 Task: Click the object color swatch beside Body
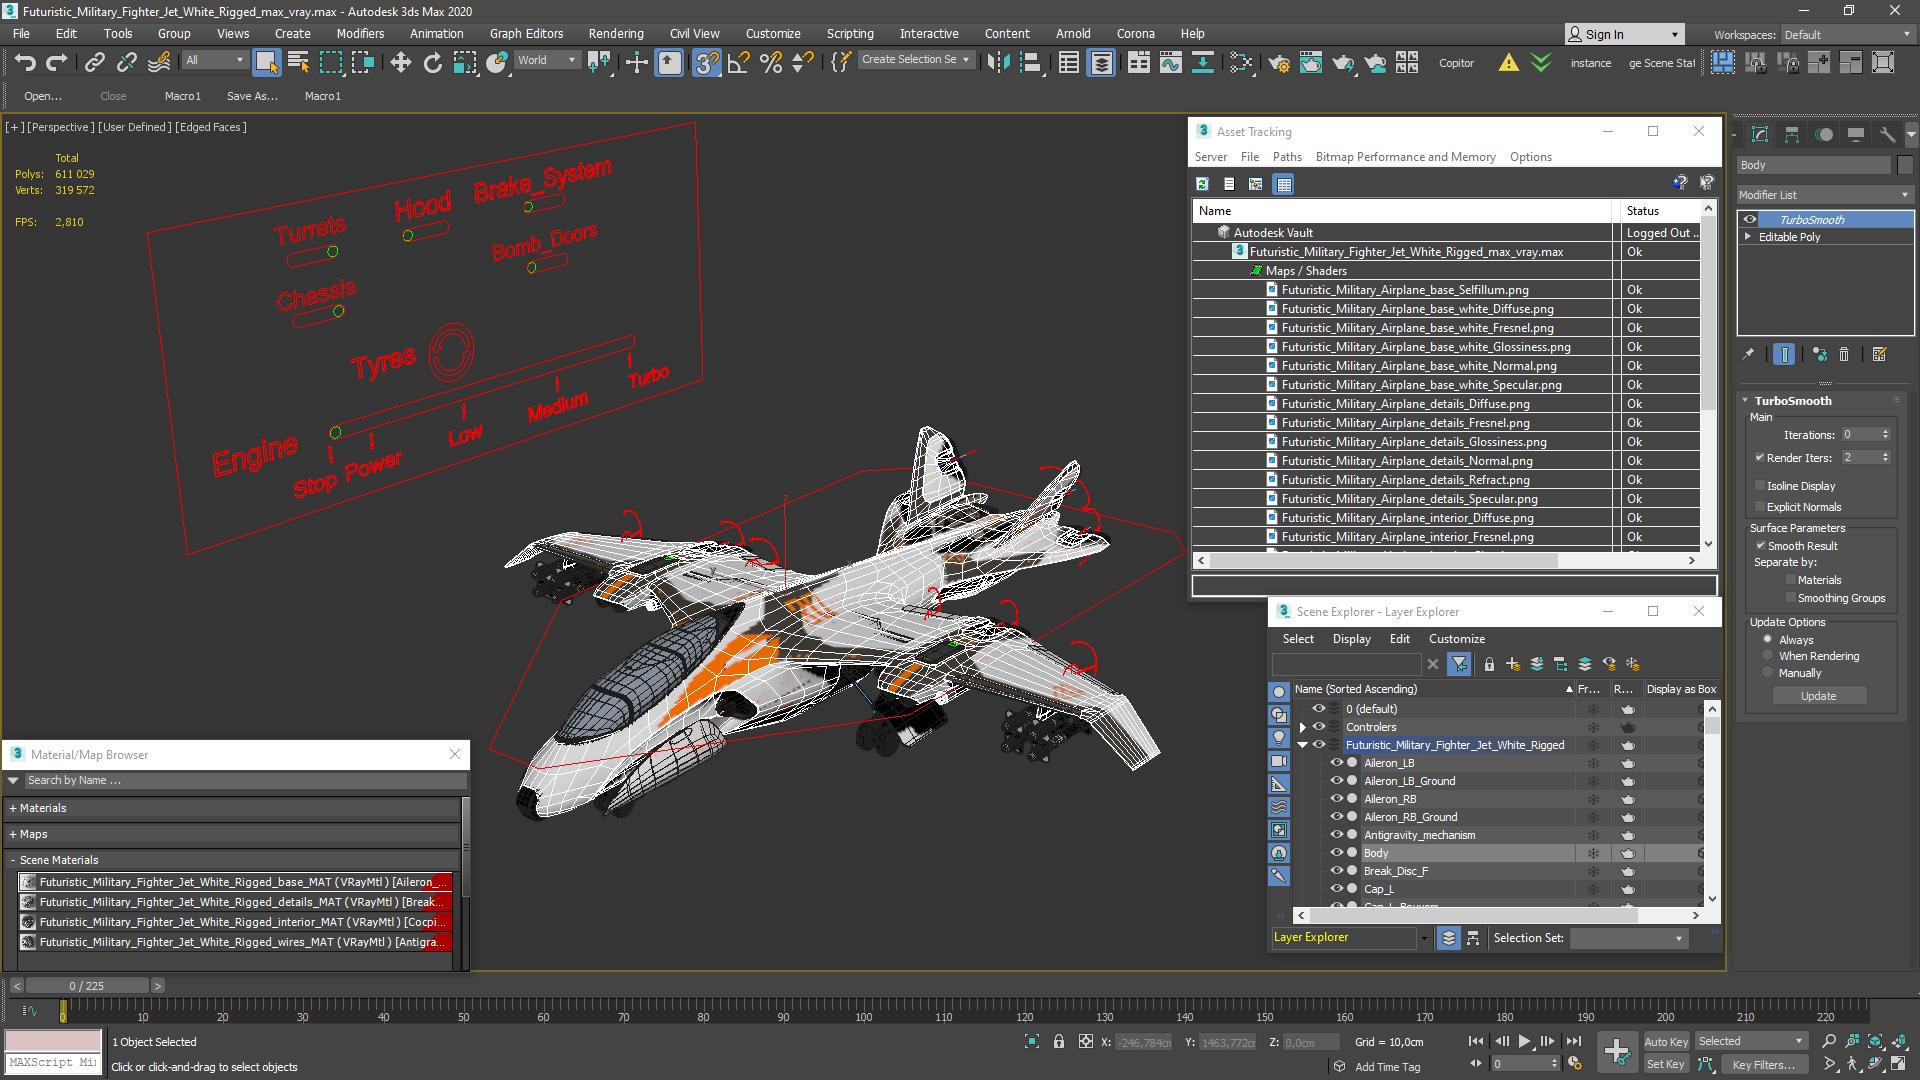click(1905, 165)
